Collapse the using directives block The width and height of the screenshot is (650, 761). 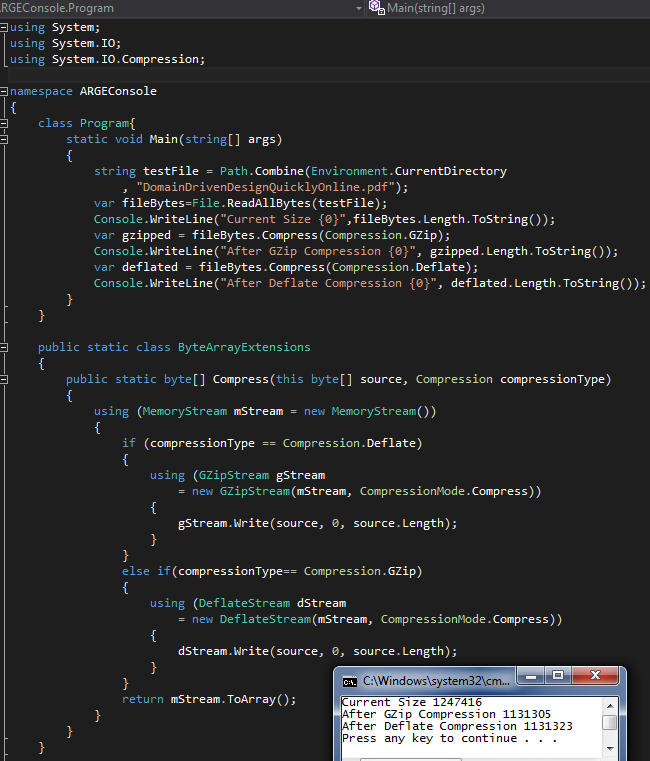[5, 27]
